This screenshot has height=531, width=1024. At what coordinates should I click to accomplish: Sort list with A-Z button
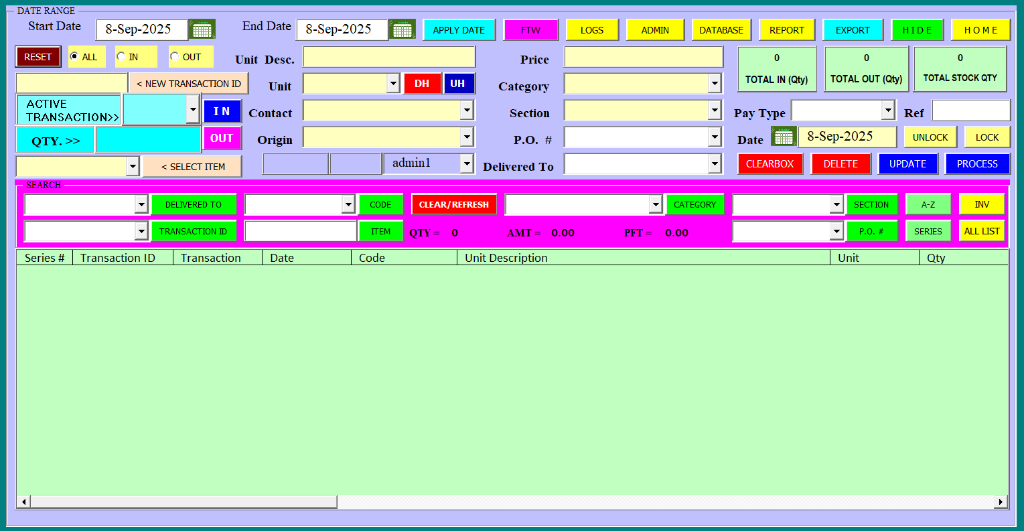point(928,204)
